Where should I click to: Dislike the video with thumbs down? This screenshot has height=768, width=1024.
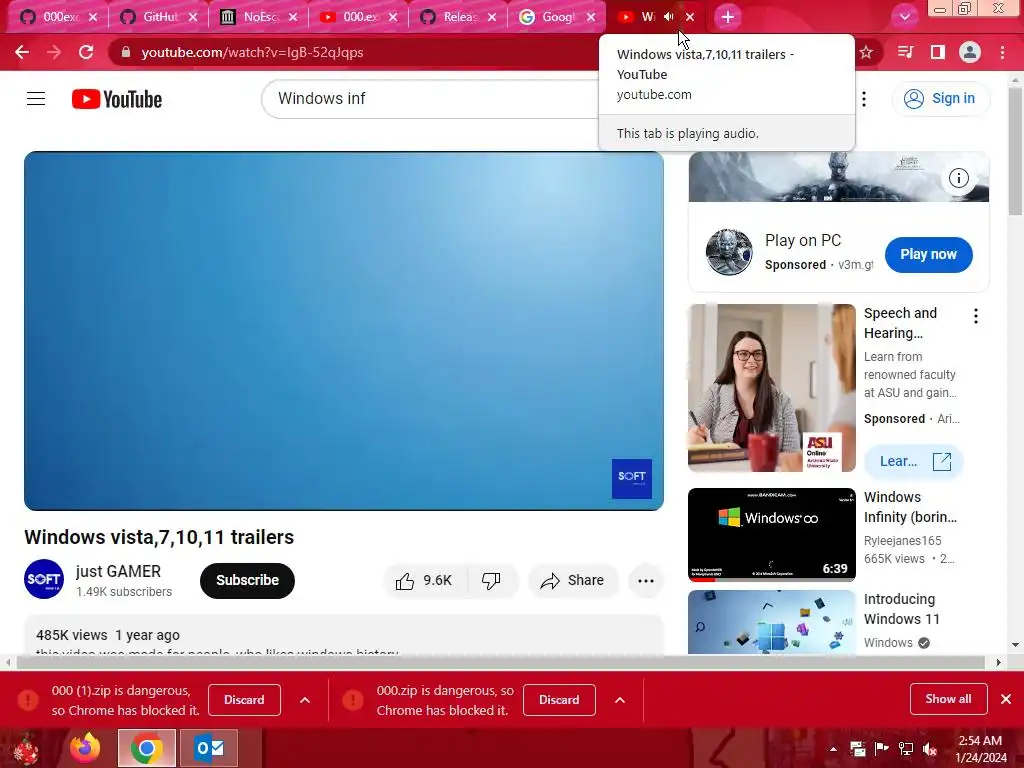pos(492,581)
